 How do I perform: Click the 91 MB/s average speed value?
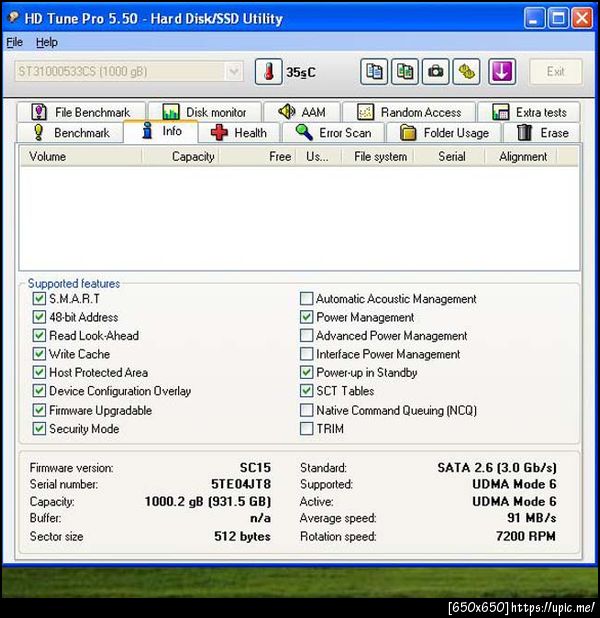(x=532, y=517)
